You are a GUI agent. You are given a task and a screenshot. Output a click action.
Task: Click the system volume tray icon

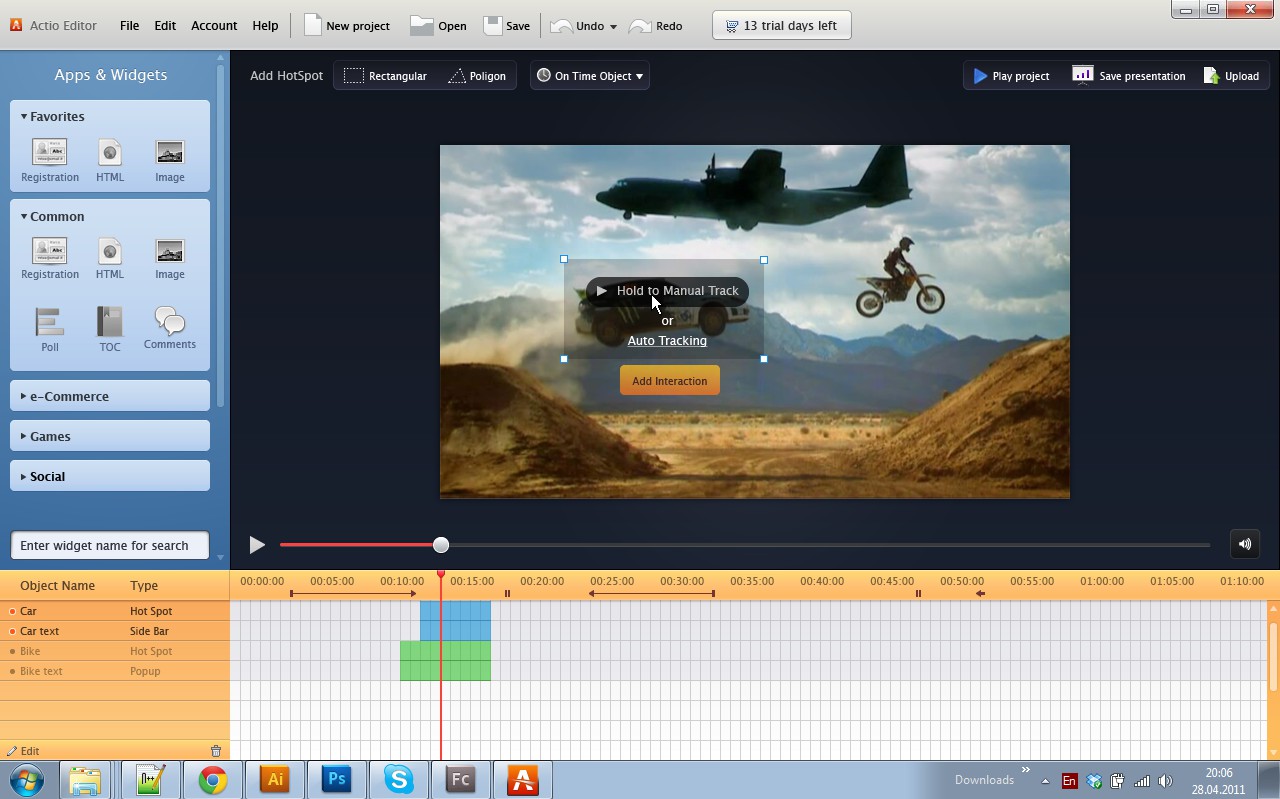(1165, 781)
